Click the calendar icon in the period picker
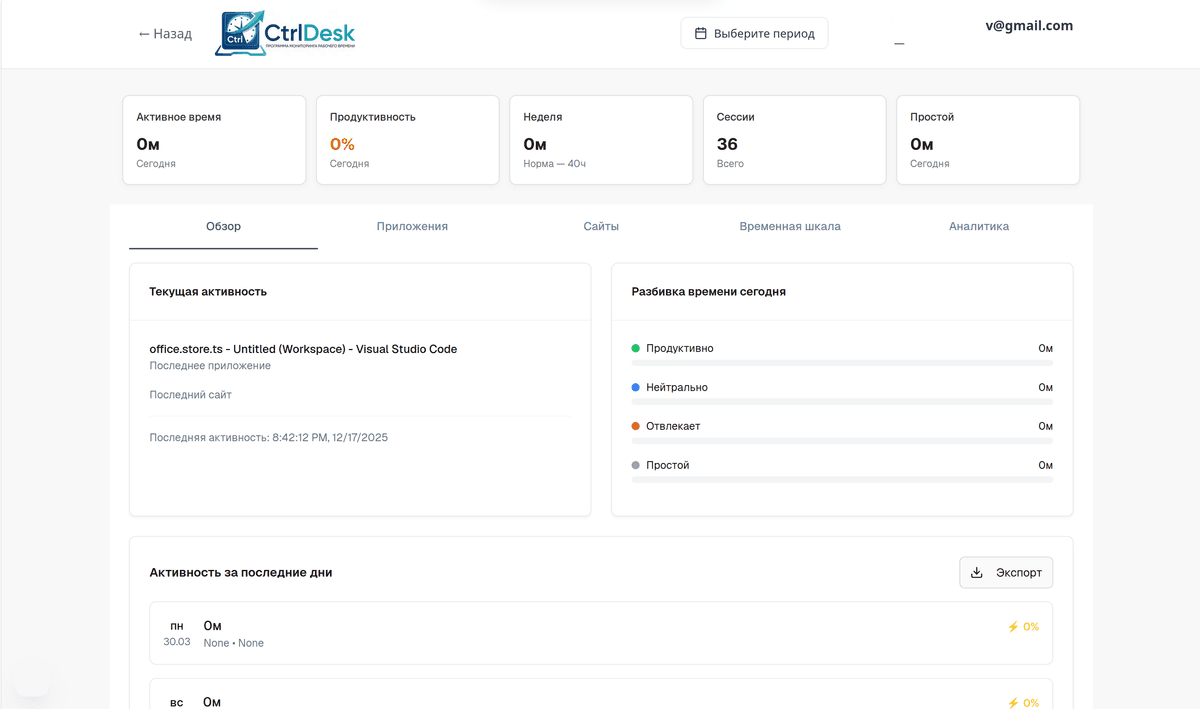This screenshot has height=709, width=1200. pyautogui.click(x=701, y=33)
